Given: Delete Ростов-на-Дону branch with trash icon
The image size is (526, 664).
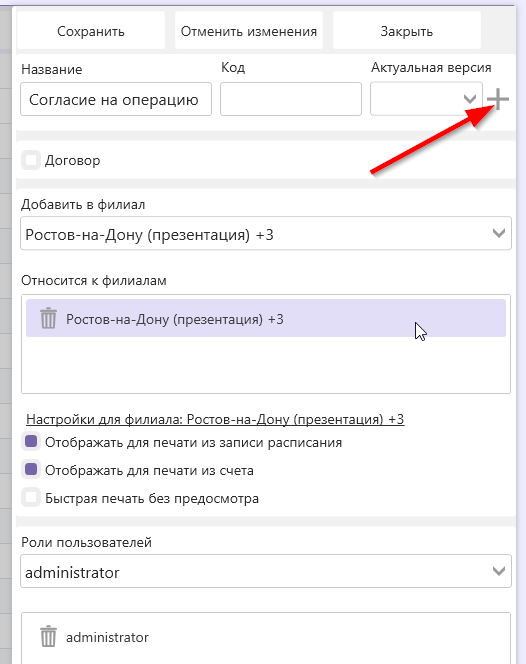Looking at the screenshot, I should [x=48, y=318].
